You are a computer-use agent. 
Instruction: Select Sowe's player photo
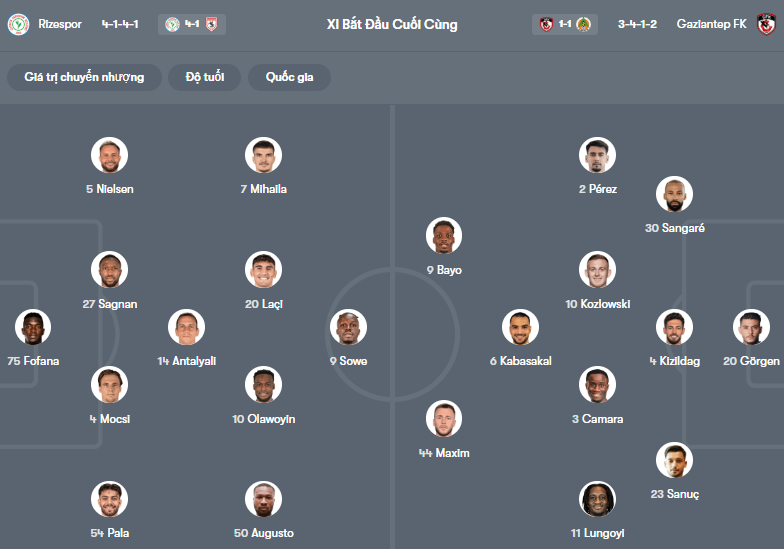[x=349, y=327]
